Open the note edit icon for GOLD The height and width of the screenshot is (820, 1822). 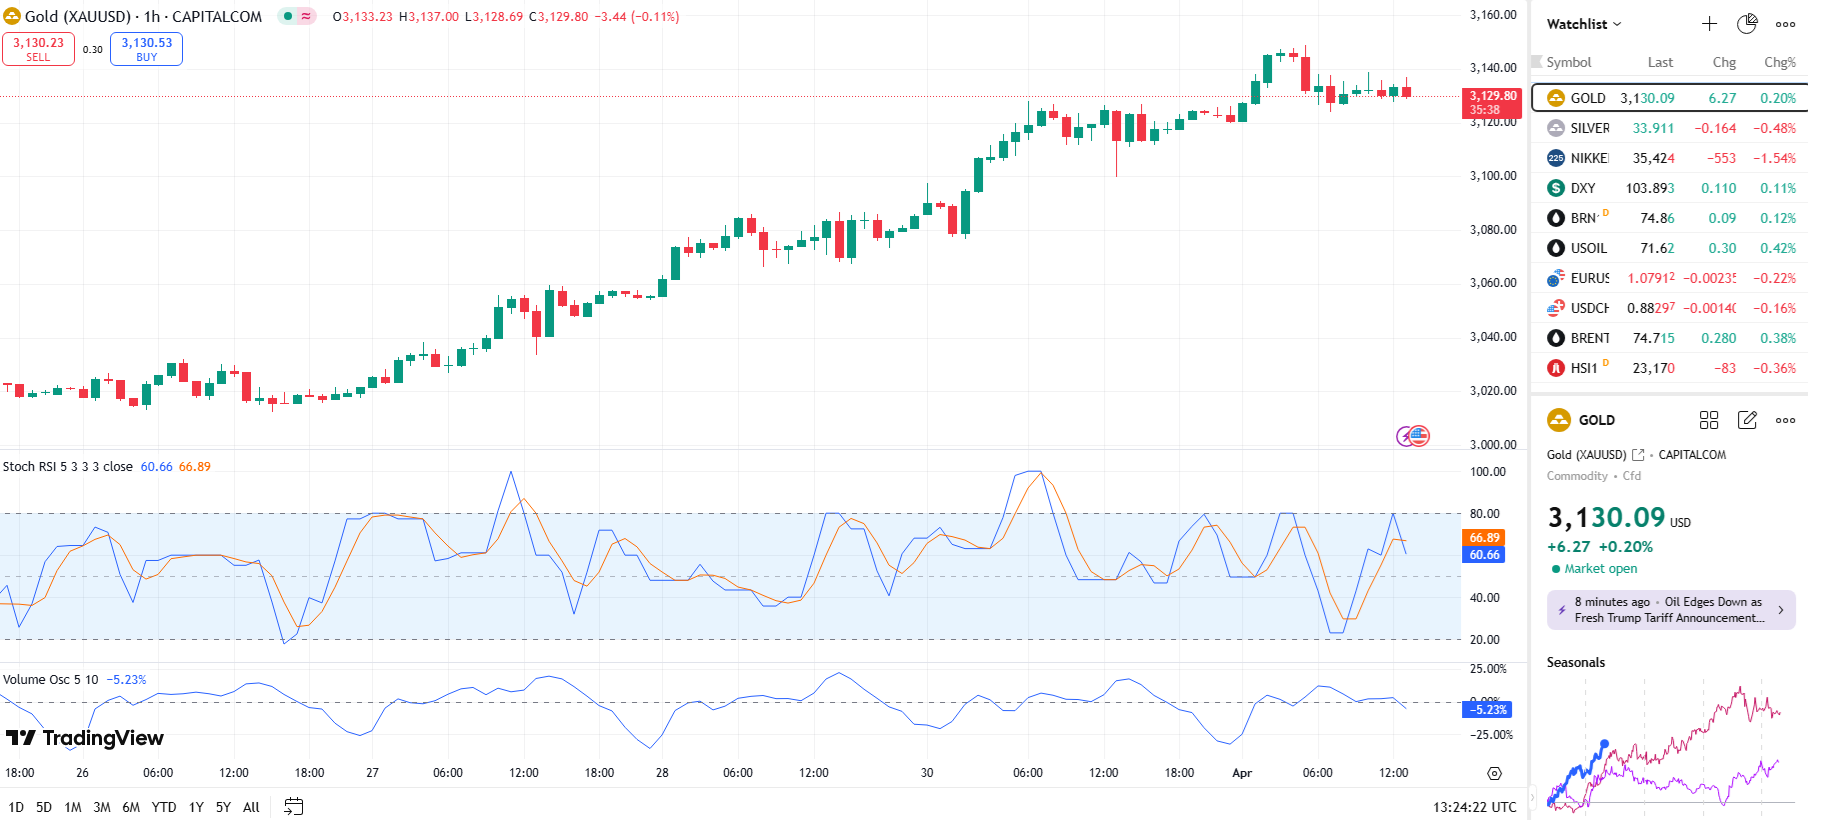pos(1747,420)
